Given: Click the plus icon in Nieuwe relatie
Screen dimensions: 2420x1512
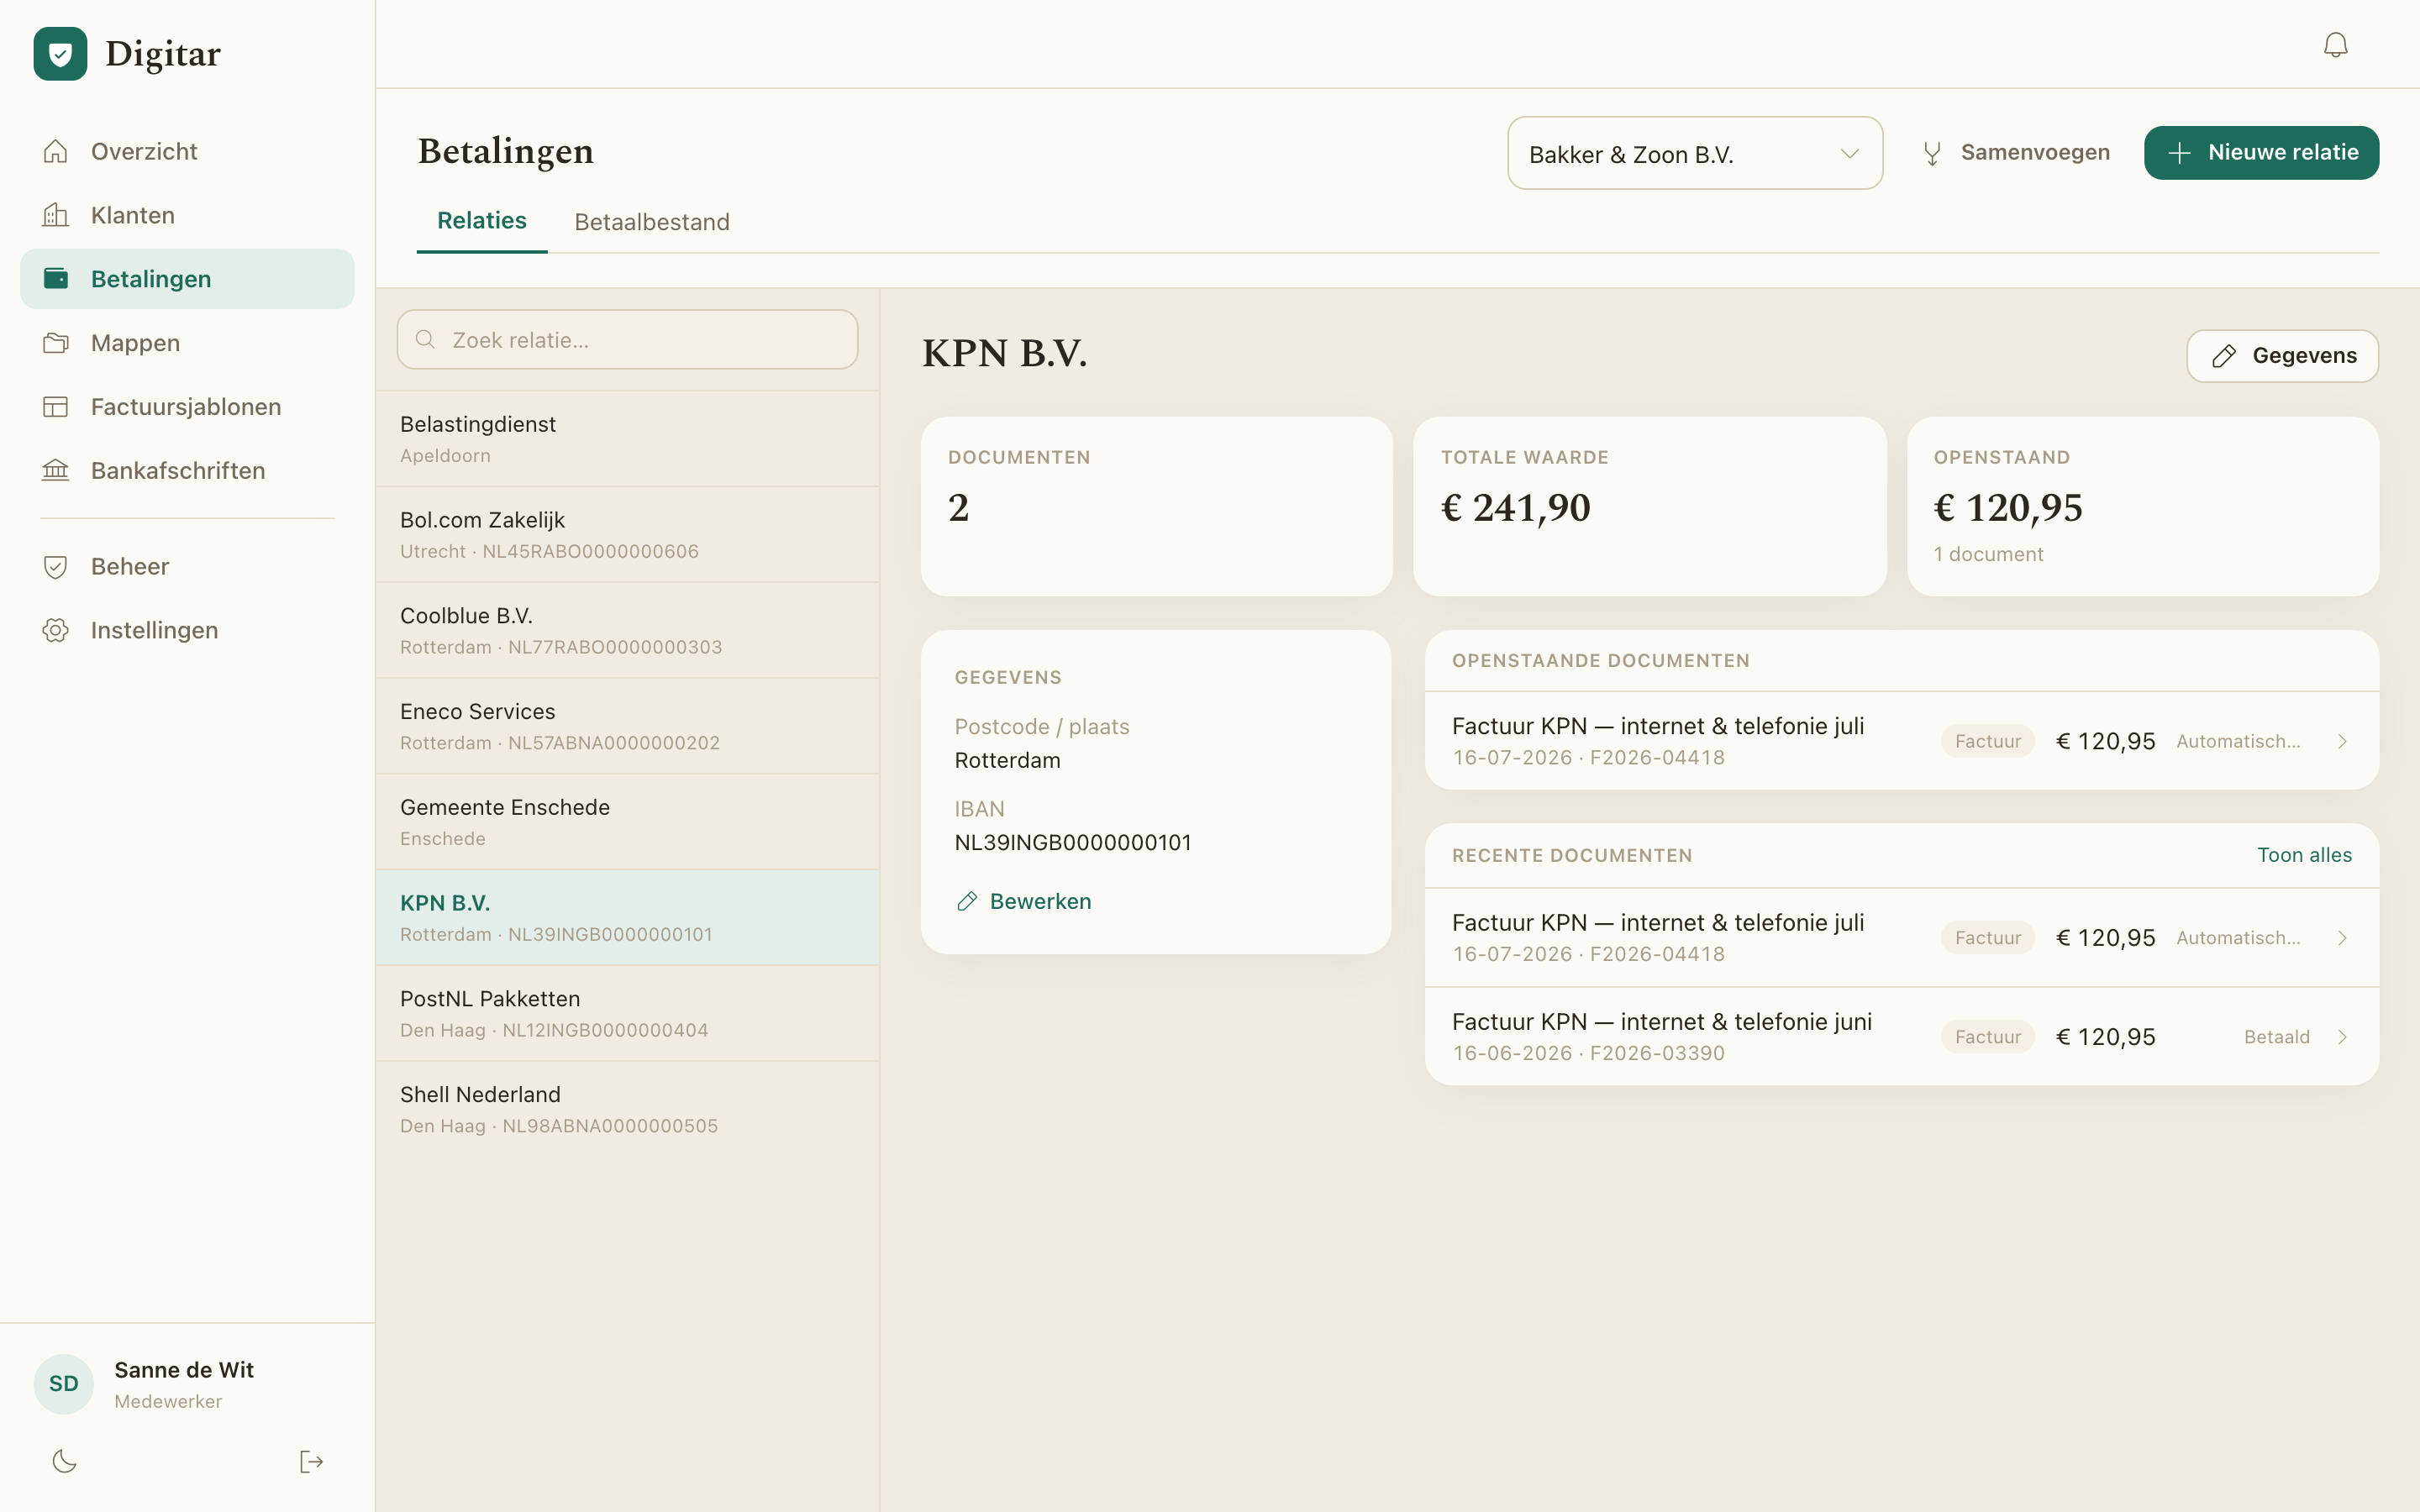Looking at the screenshot, I should 2179,153.
